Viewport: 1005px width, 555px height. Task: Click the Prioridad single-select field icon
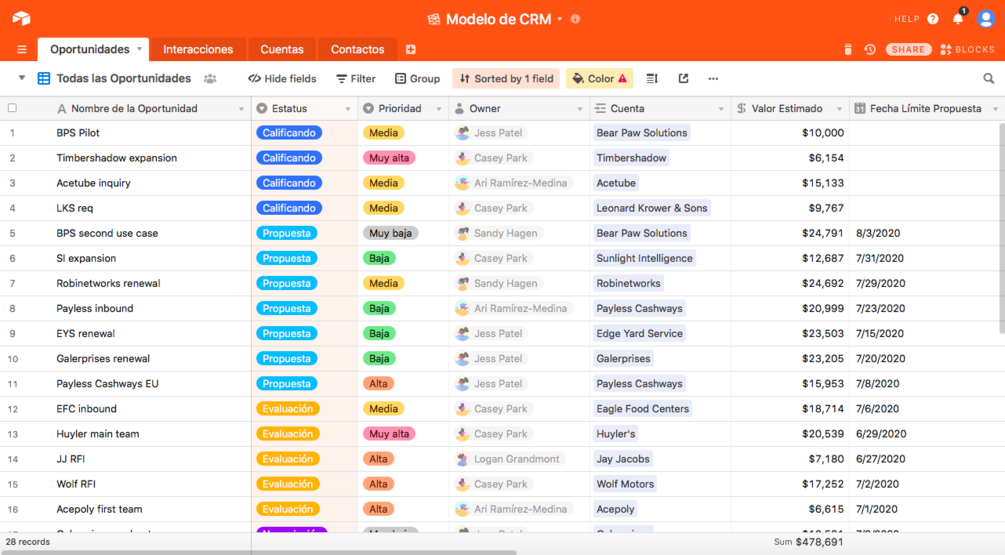pyautogui.click(x=368, y=108)
